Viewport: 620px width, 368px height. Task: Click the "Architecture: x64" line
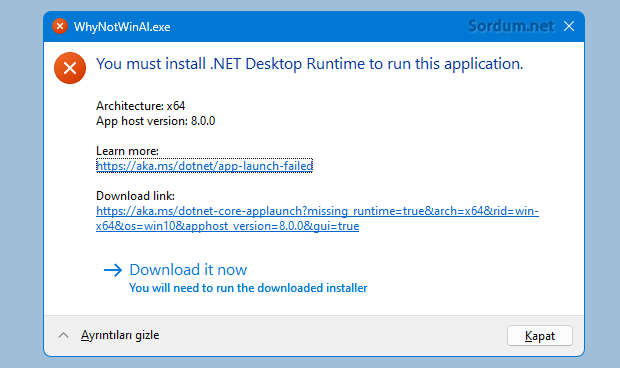(140, 106)
